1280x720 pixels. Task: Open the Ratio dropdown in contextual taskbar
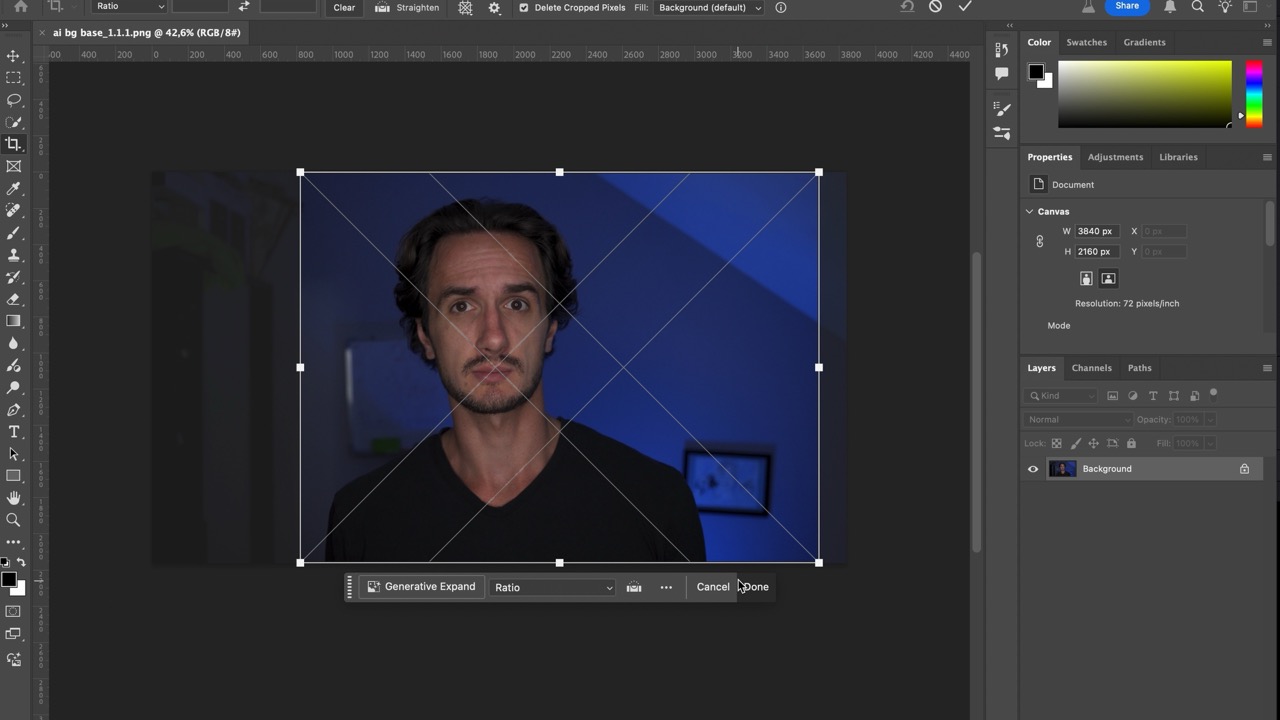[553, 587]
